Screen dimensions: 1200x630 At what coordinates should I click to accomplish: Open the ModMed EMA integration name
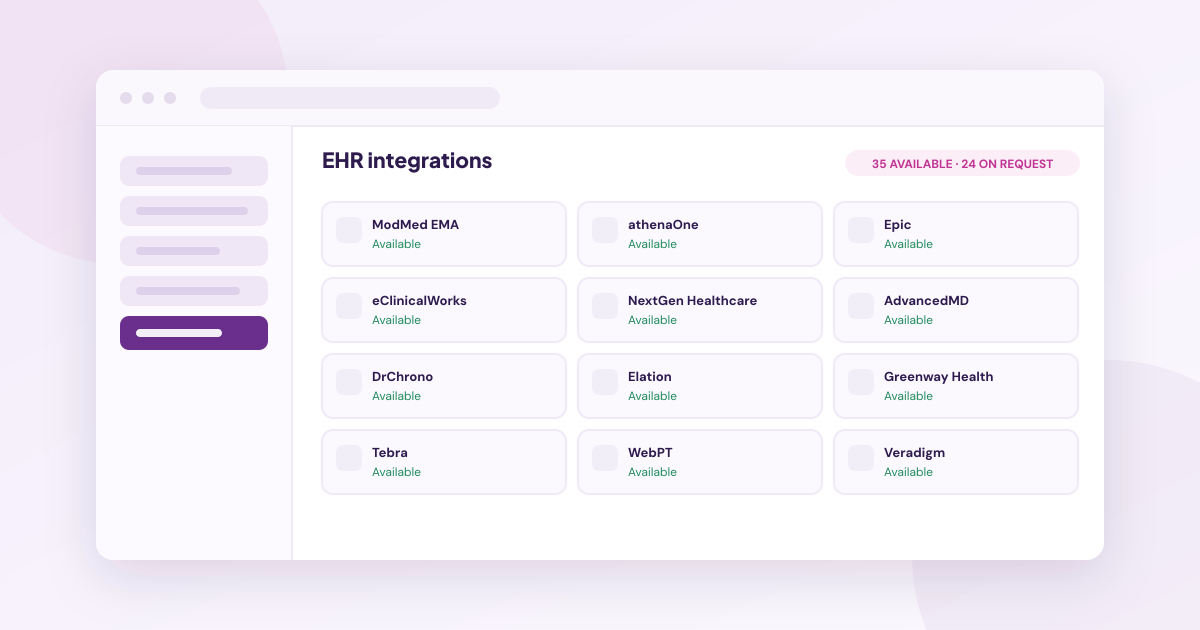coord(415,225)
